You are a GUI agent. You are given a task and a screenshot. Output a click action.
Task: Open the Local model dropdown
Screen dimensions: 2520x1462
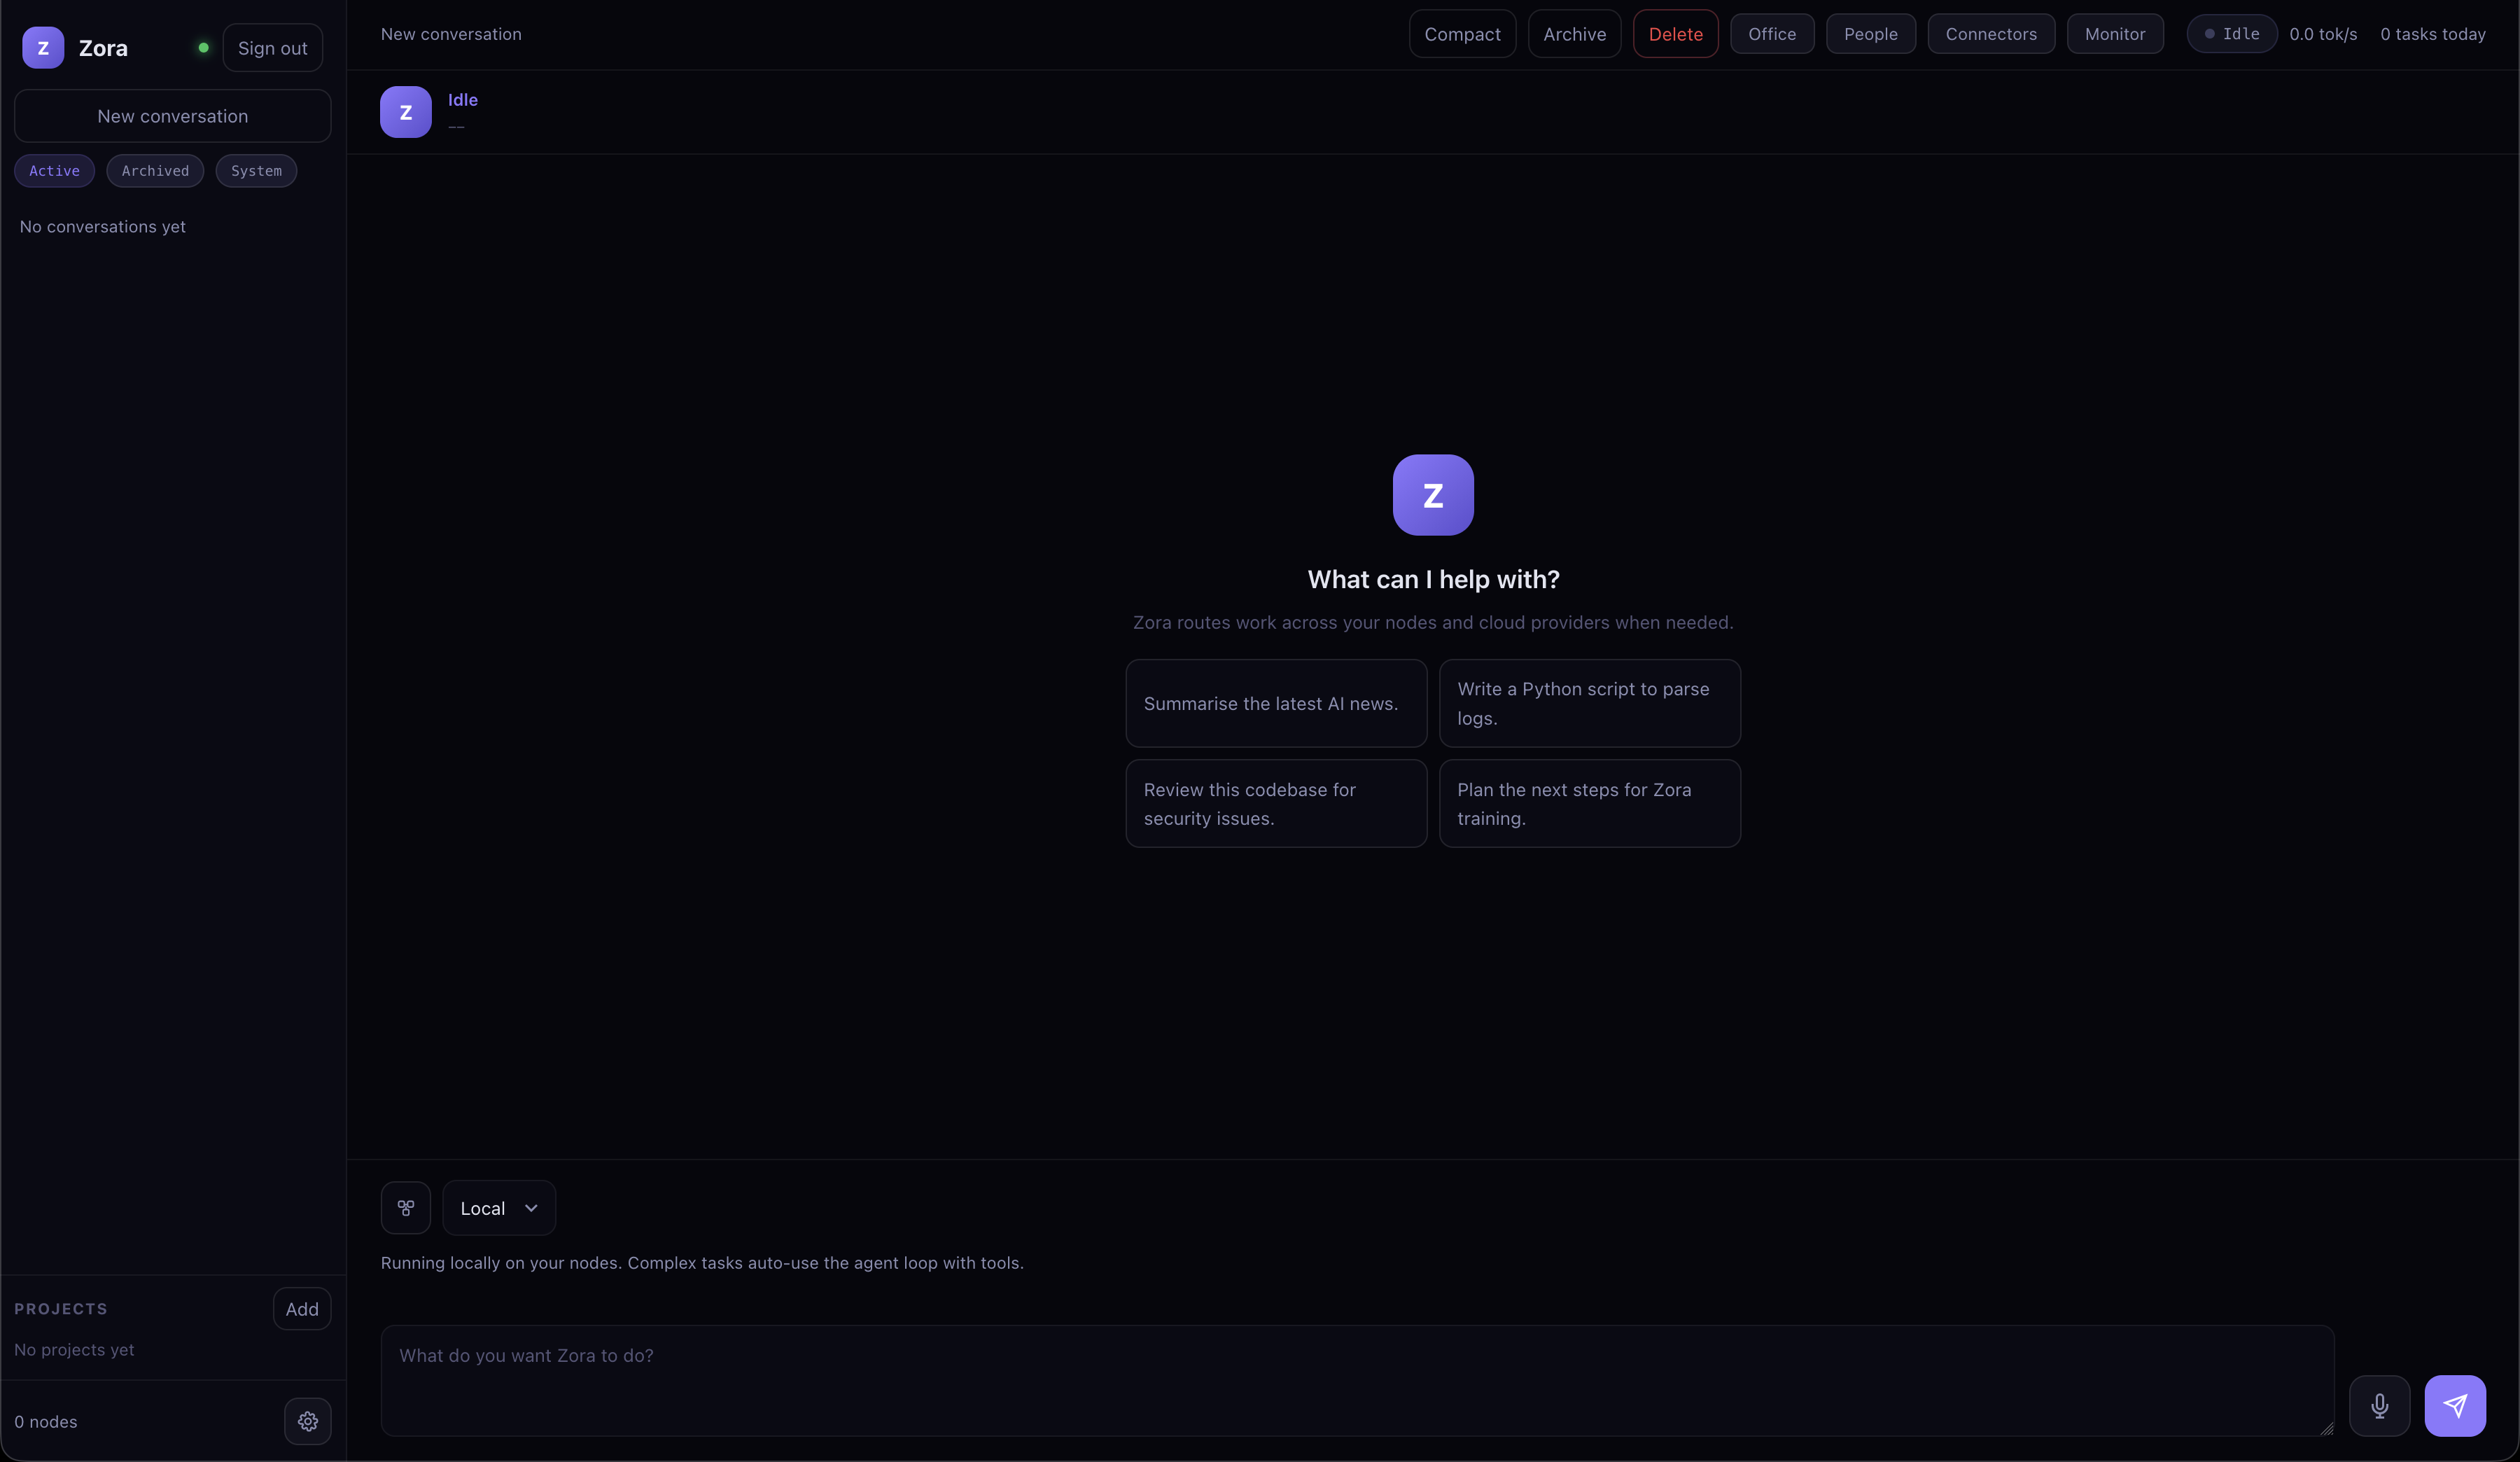click(x=499, y=1208)
